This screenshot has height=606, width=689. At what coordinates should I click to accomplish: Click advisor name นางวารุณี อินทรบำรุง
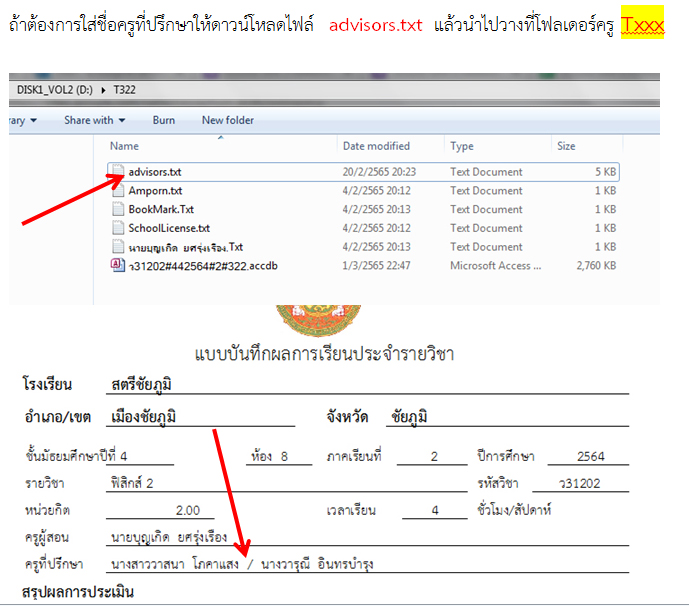(x=317, y=564)
